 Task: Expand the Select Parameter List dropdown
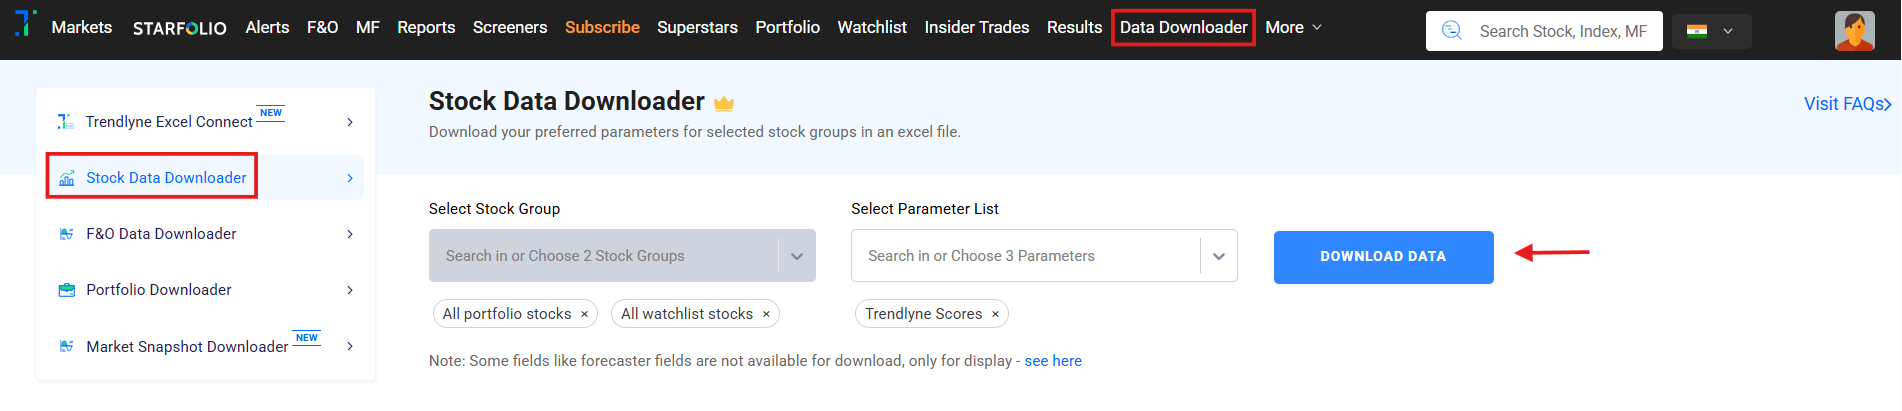(1219, 256)
